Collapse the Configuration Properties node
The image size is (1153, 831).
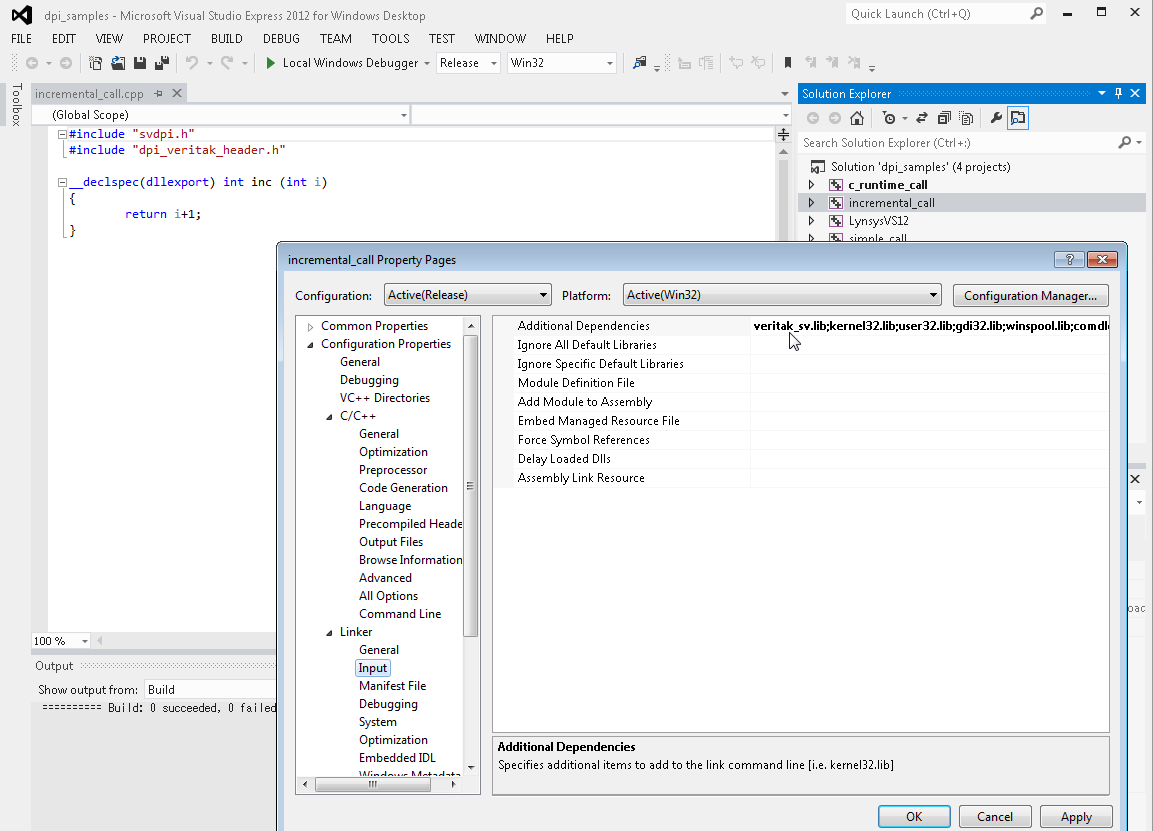click(x=310, y=345)
